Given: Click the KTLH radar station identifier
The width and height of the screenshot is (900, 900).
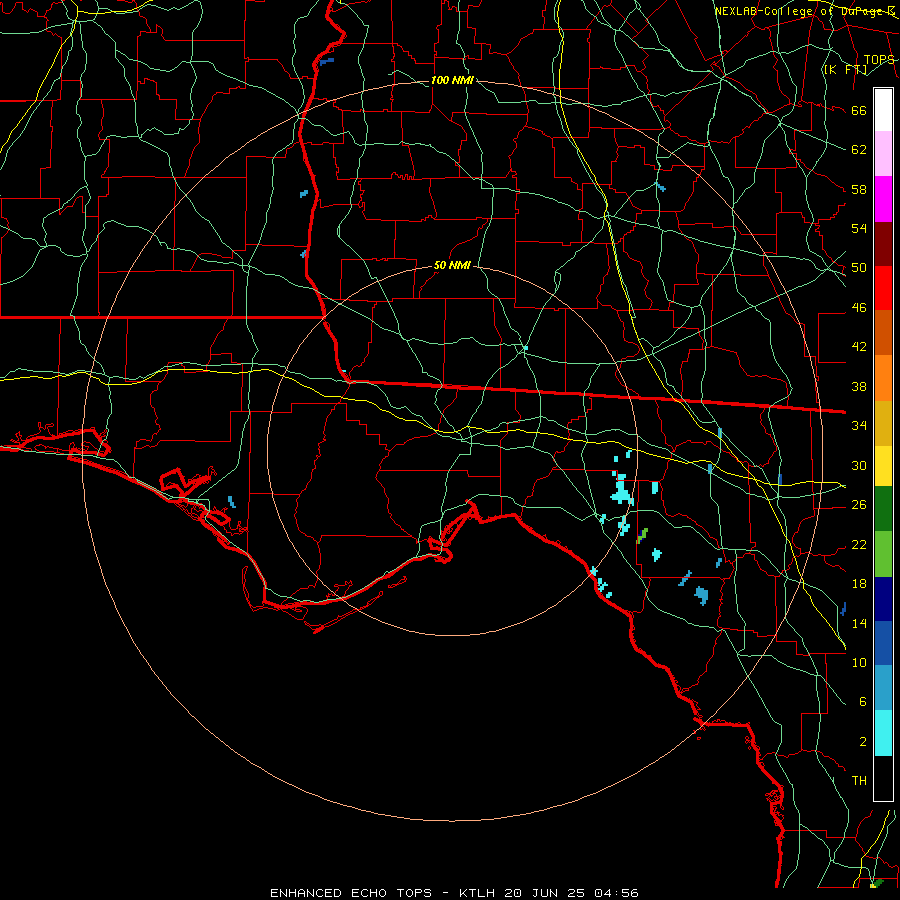Looking at the screenshot, I should tap(479, 893).
